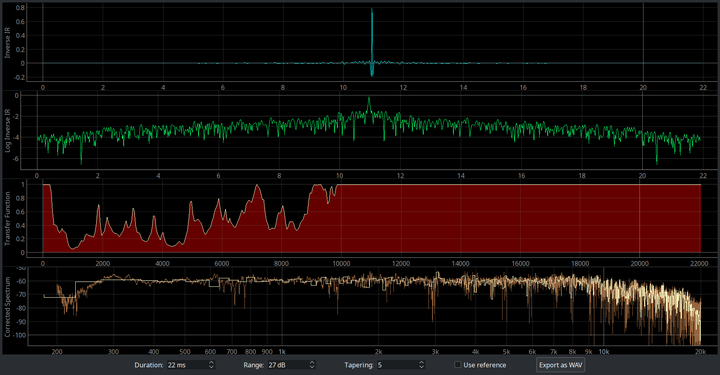Screen dimensions: 720x375
Task: Click the Export as WAV button
Action: 560,365
